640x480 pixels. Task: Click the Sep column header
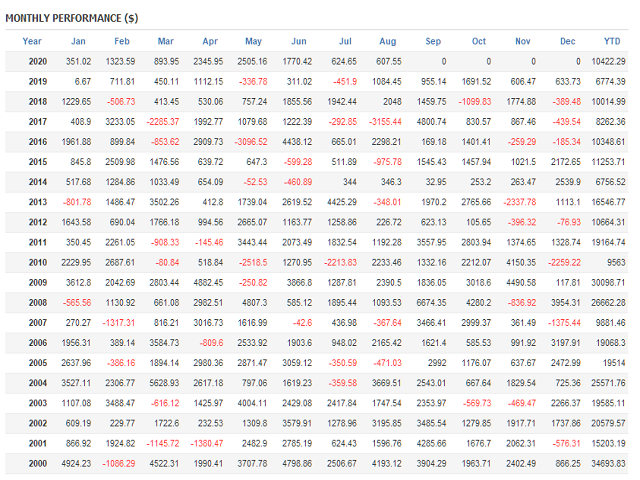[x=433, y=41]
